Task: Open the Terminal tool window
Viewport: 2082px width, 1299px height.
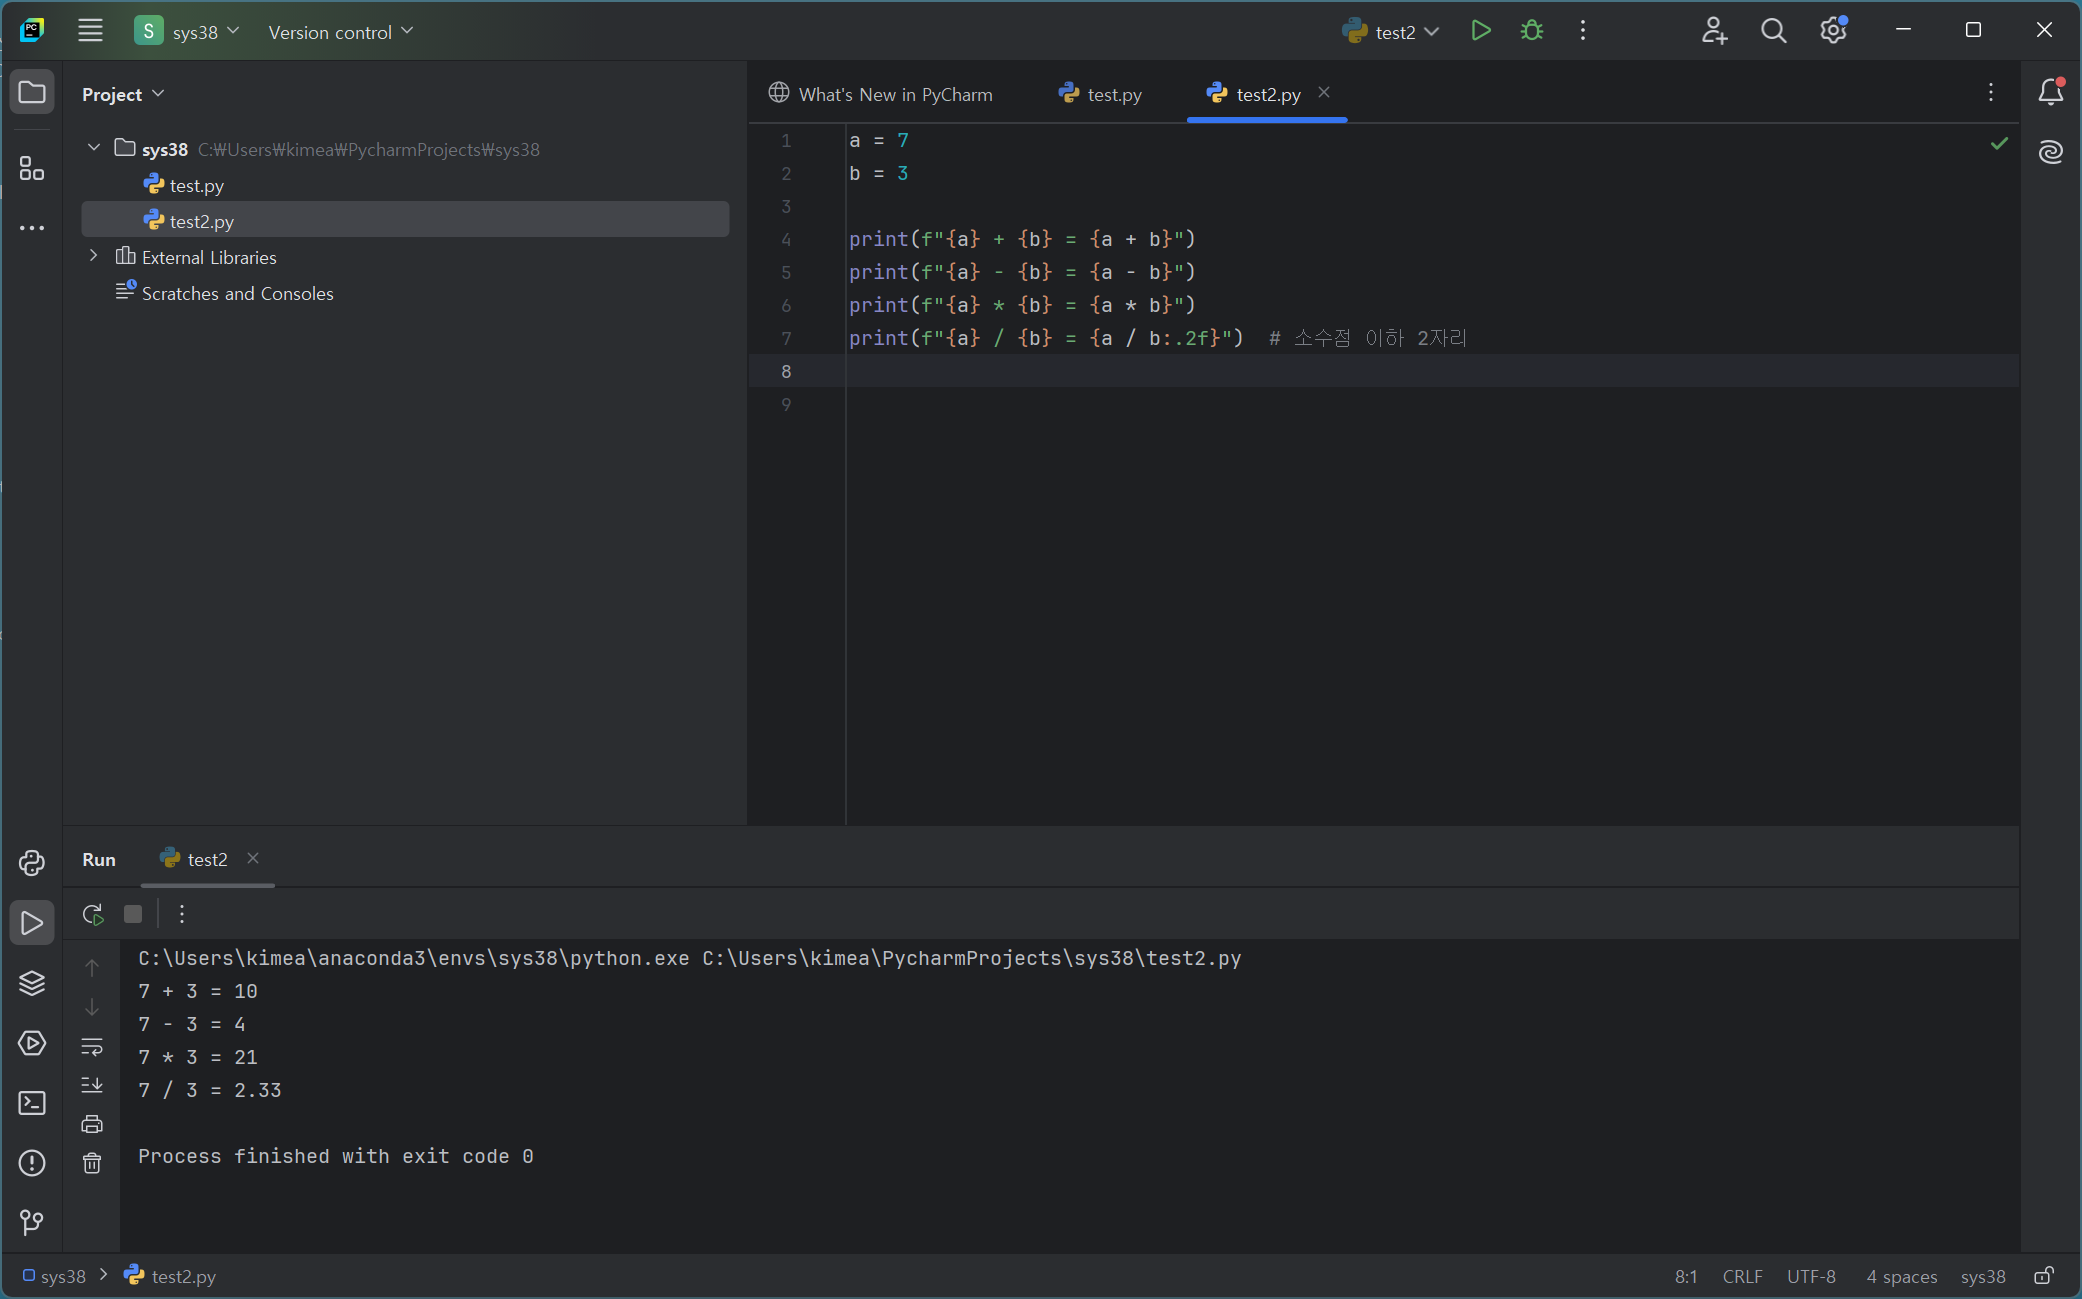Action: [32, 1103]
